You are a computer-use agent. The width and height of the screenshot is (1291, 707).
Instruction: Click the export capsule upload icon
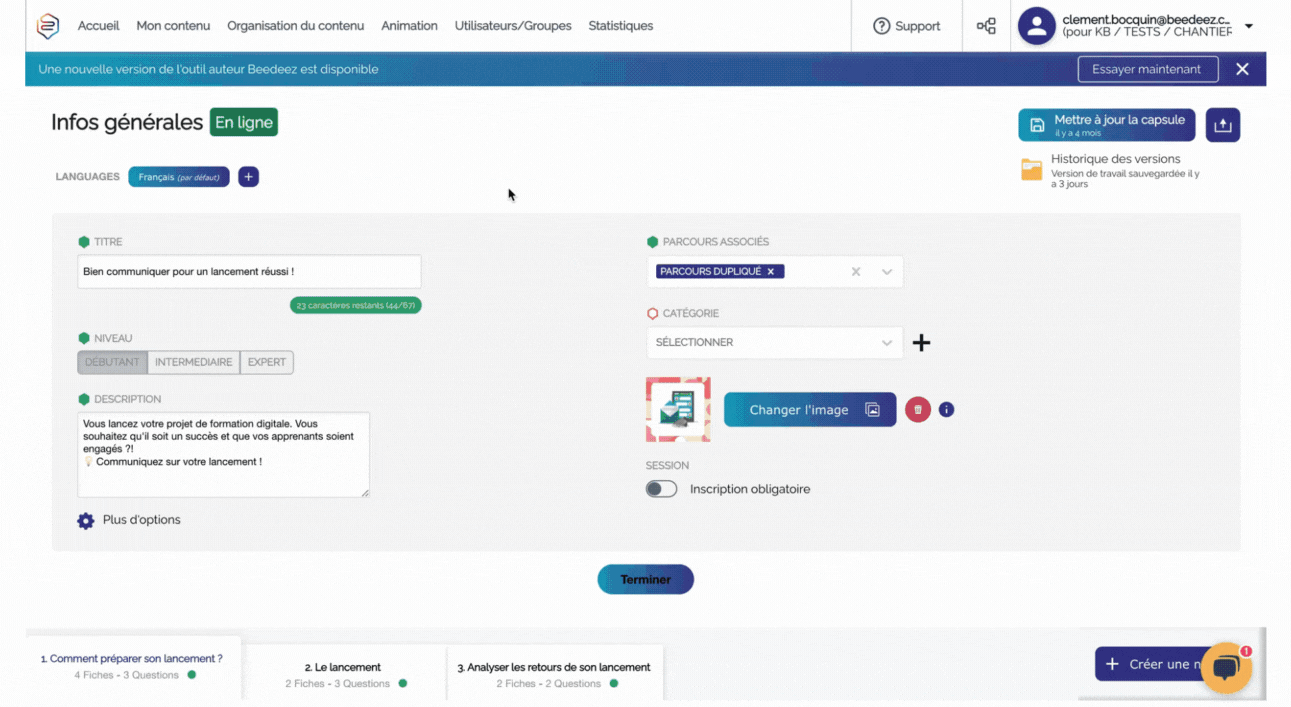coord(1222,125)
